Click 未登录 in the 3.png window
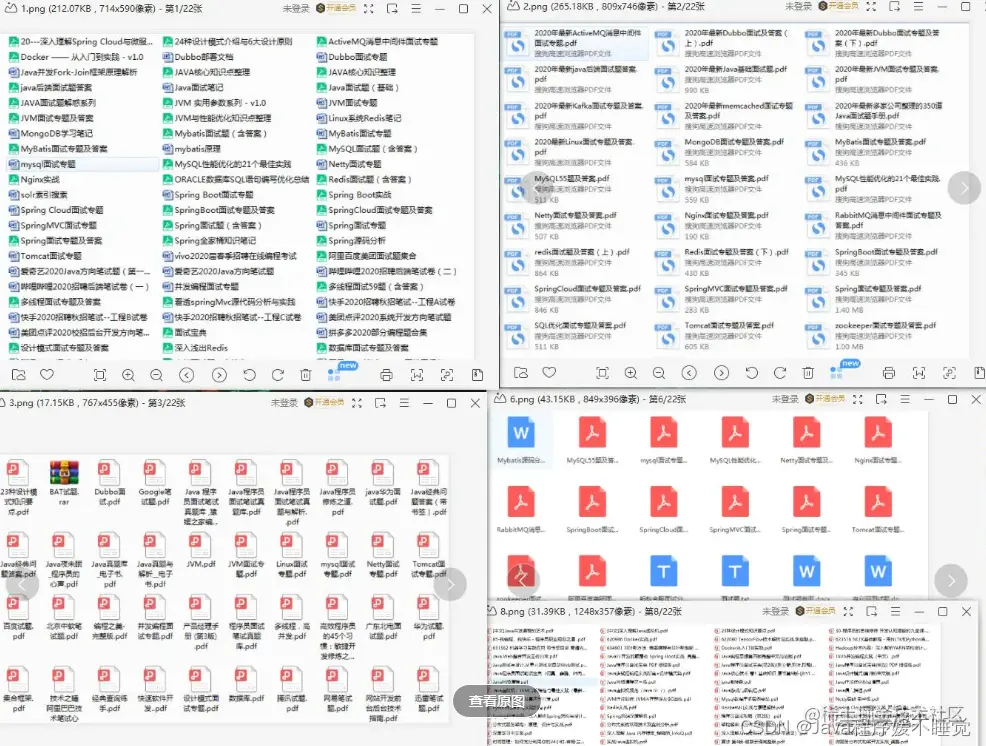The width and height of the screenshot is (986, 746). 284,403
